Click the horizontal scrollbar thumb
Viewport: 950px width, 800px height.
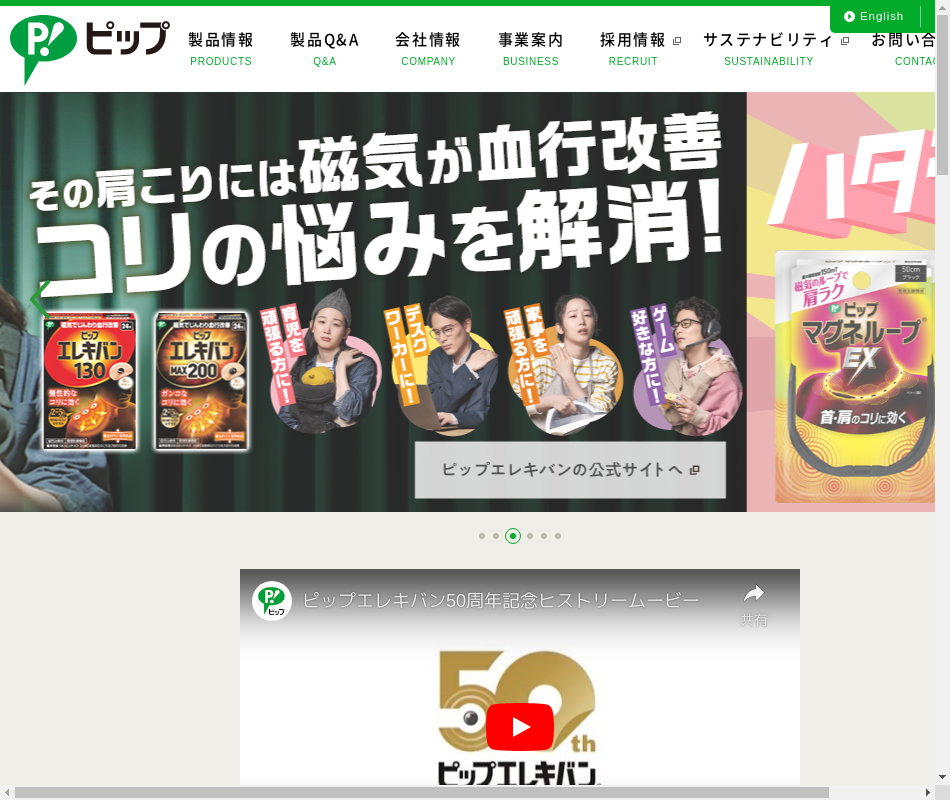(422, 793)
